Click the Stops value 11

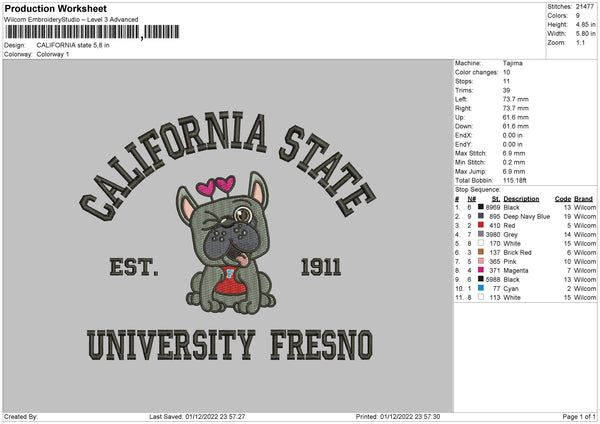pos(506,81)
